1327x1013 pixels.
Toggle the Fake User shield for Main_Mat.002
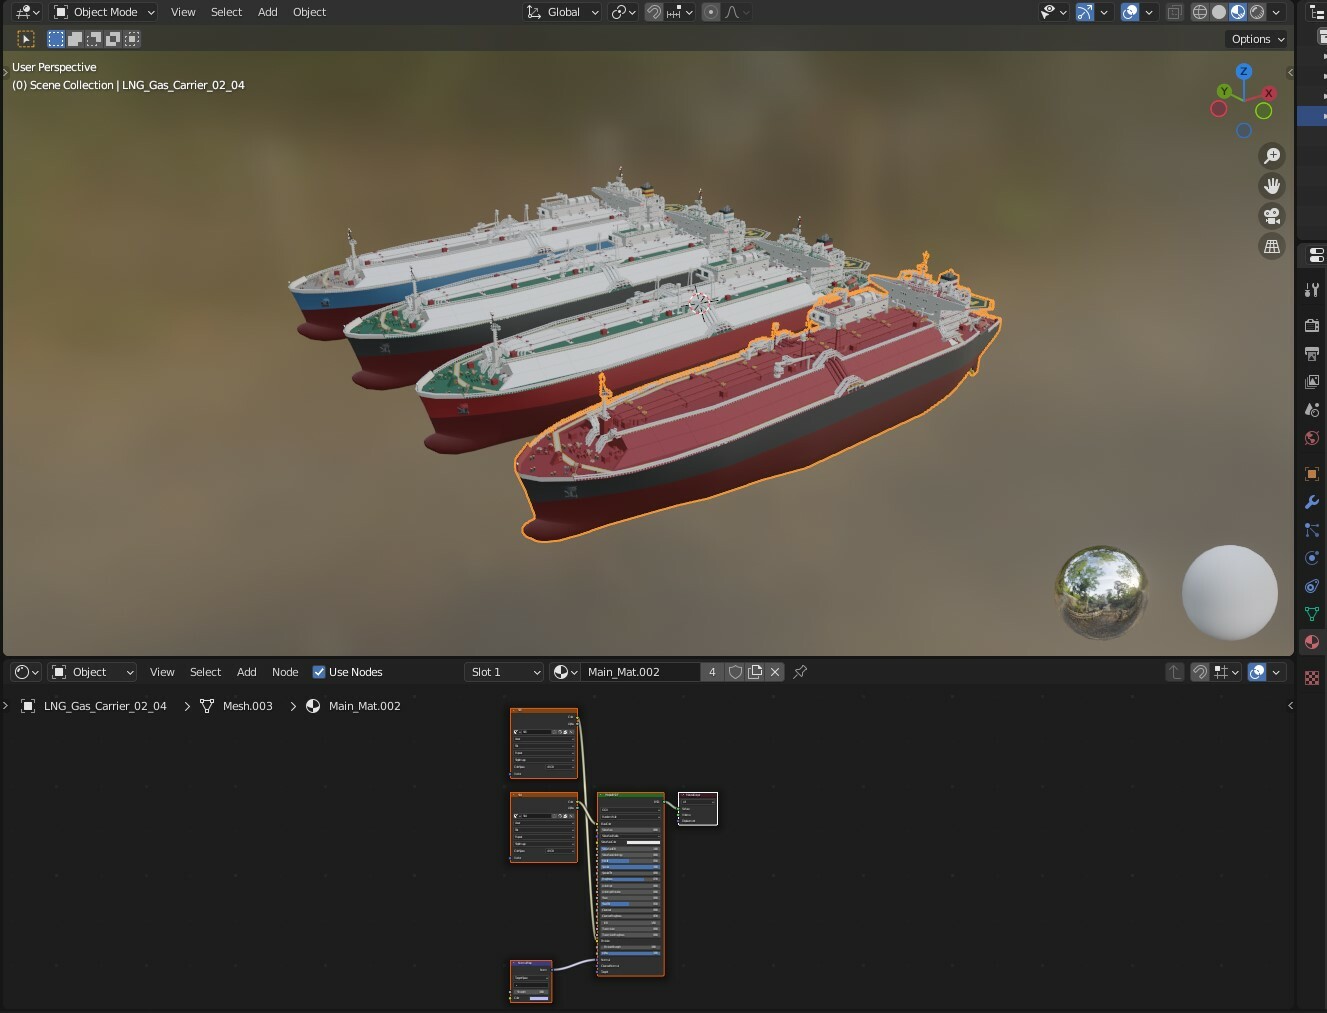click(735, 671)
